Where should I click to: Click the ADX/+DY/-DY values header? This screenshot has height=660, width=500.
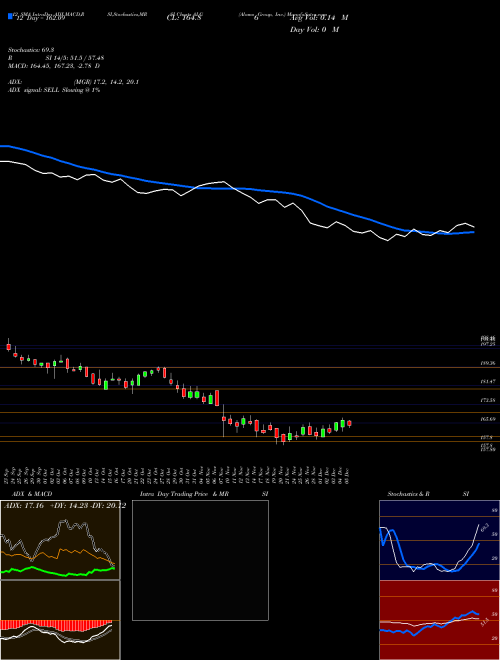[x=65, y=505]
